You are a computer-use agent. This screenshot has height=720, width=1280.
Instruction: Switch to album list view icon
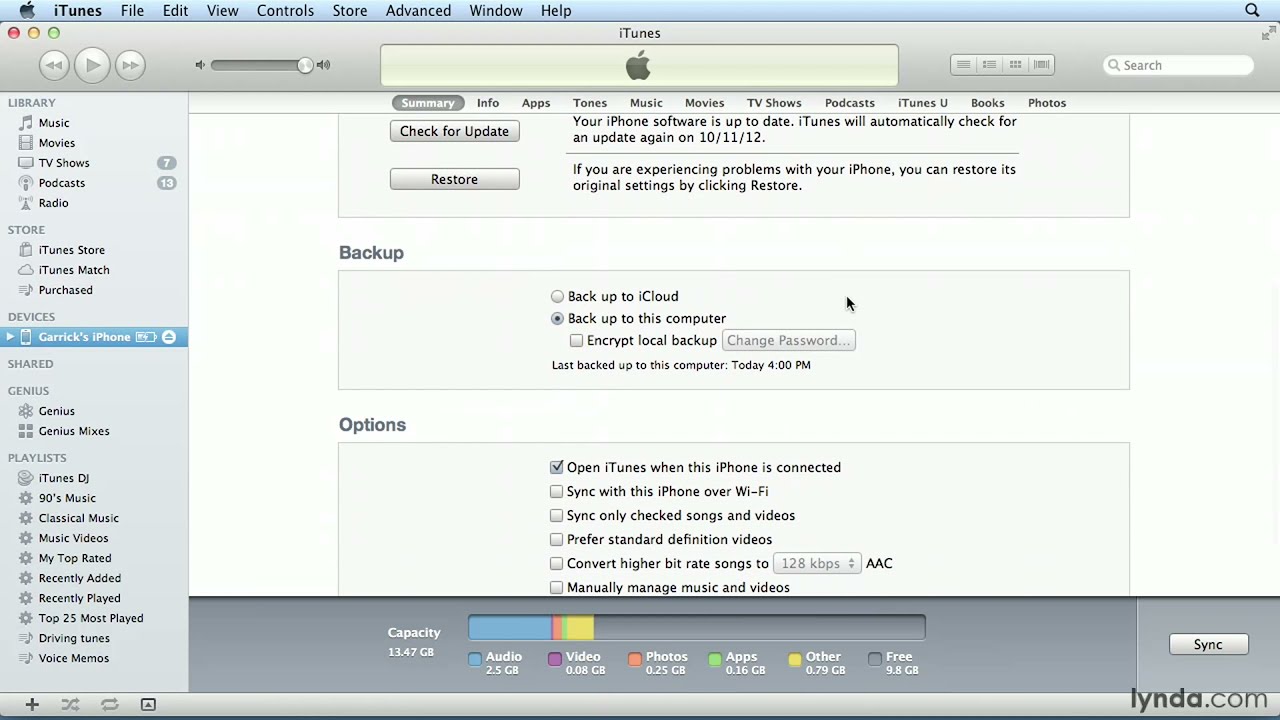(x=989, y=65)
